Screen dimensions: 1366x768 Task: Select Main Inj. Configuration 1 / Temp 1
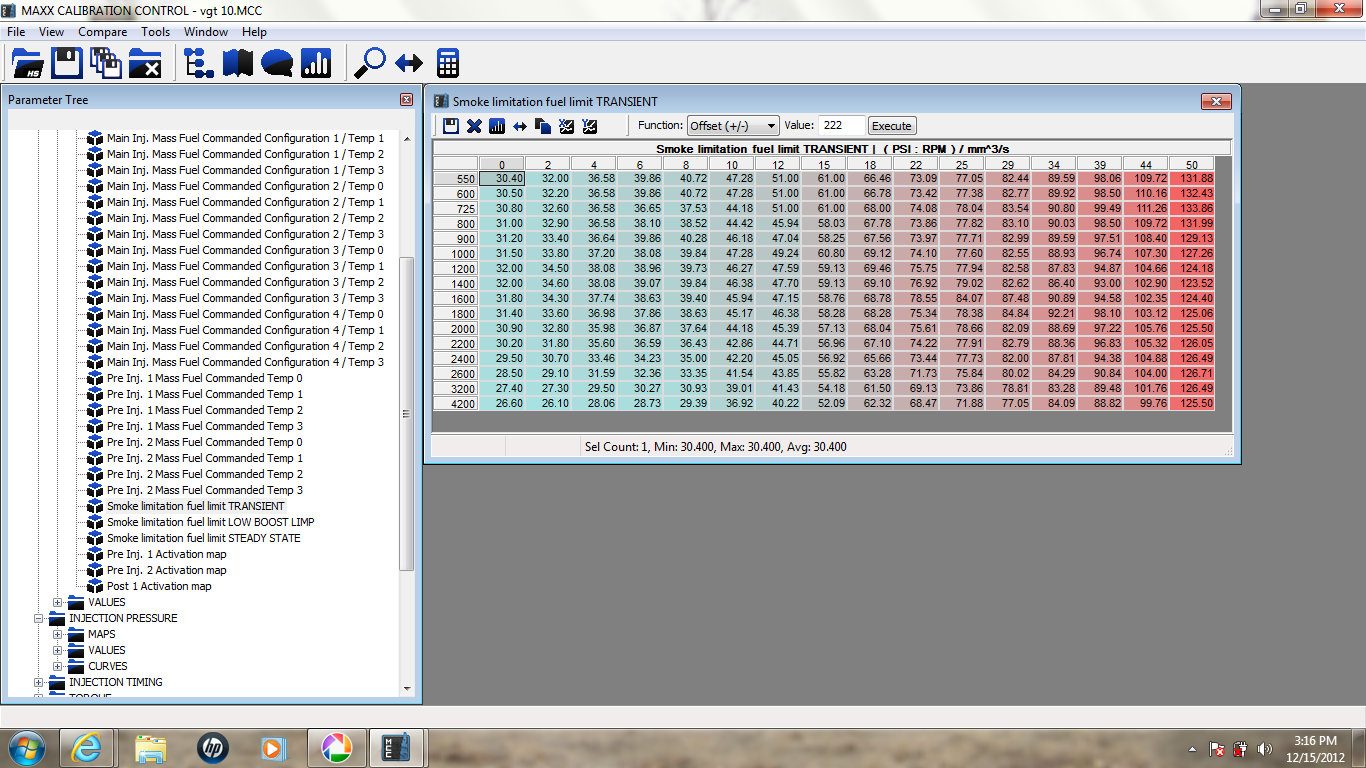tap(245, 138)
